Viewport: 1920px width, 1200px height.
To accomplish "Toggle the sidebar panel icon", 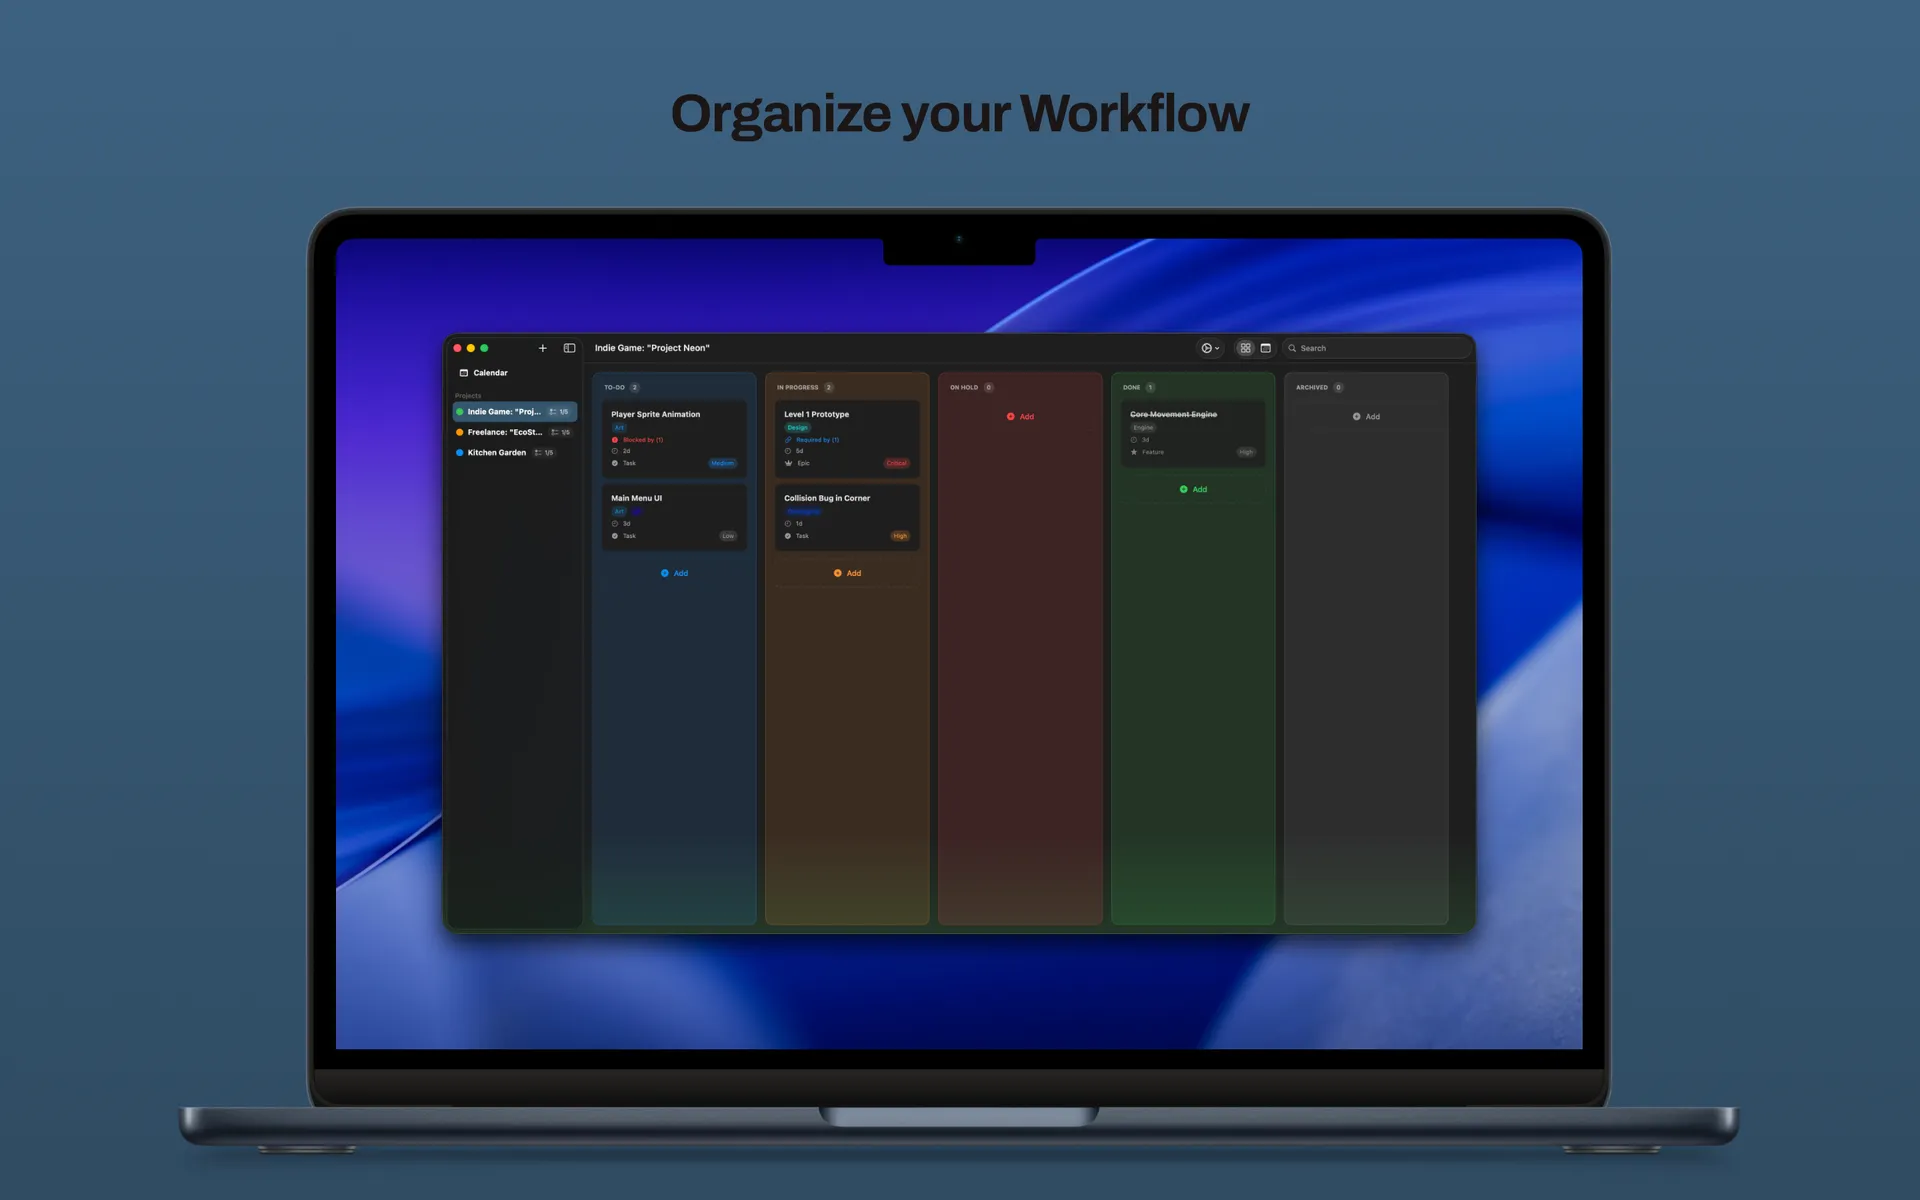I will 569,348.
